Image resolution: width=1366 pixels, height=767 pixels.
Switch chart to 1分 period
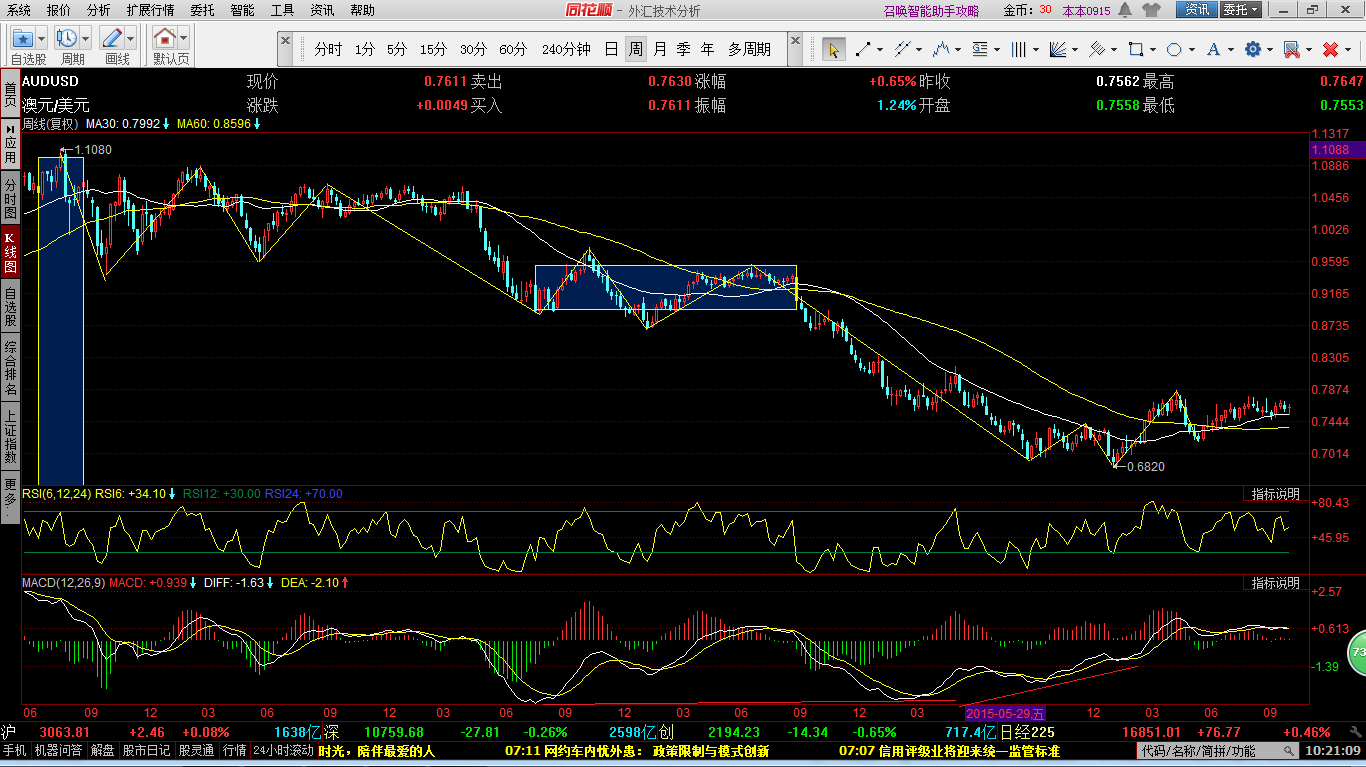coord(365,49)
